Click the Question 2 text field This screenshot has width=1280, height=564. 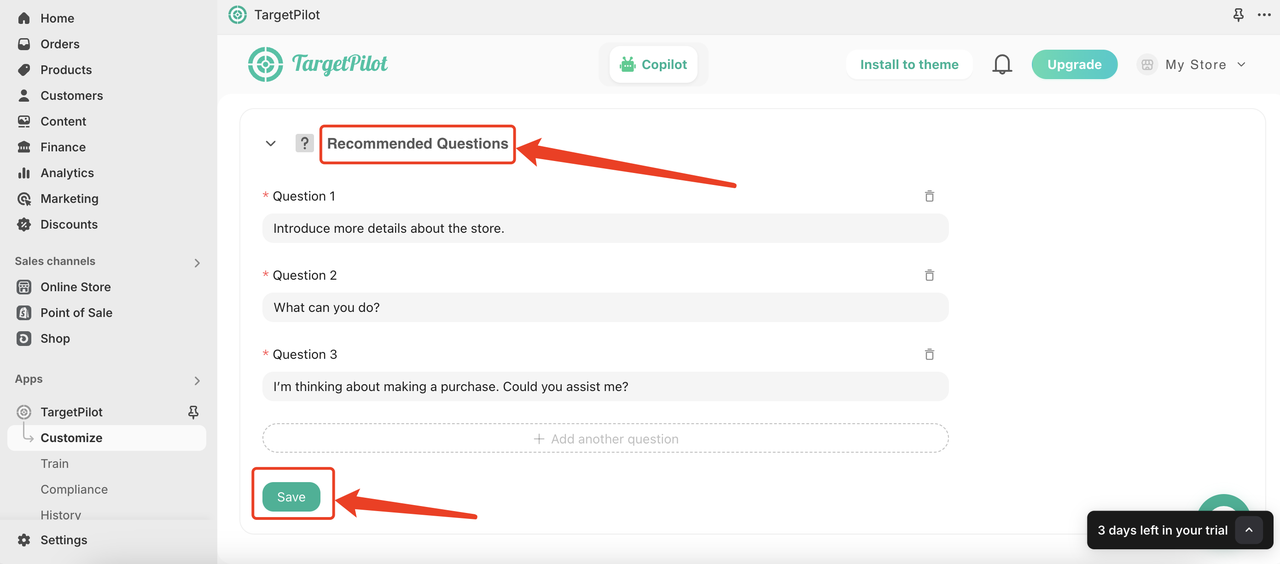[x=605, y=307]
